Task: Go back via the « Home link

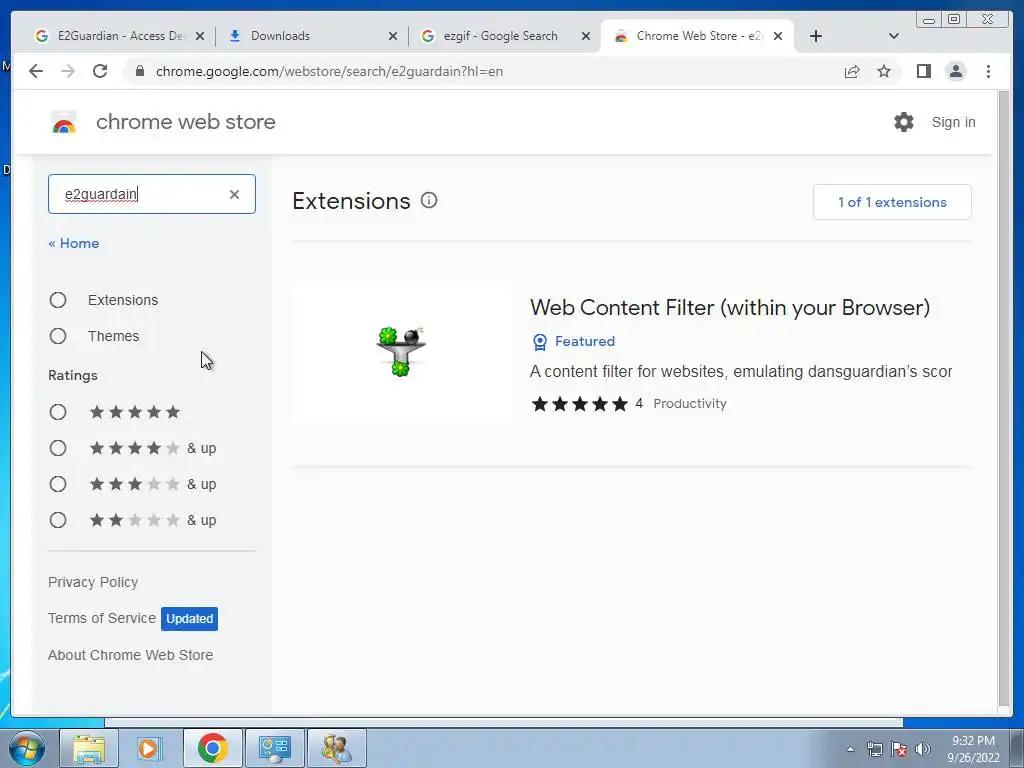Action: click(74, 243)
